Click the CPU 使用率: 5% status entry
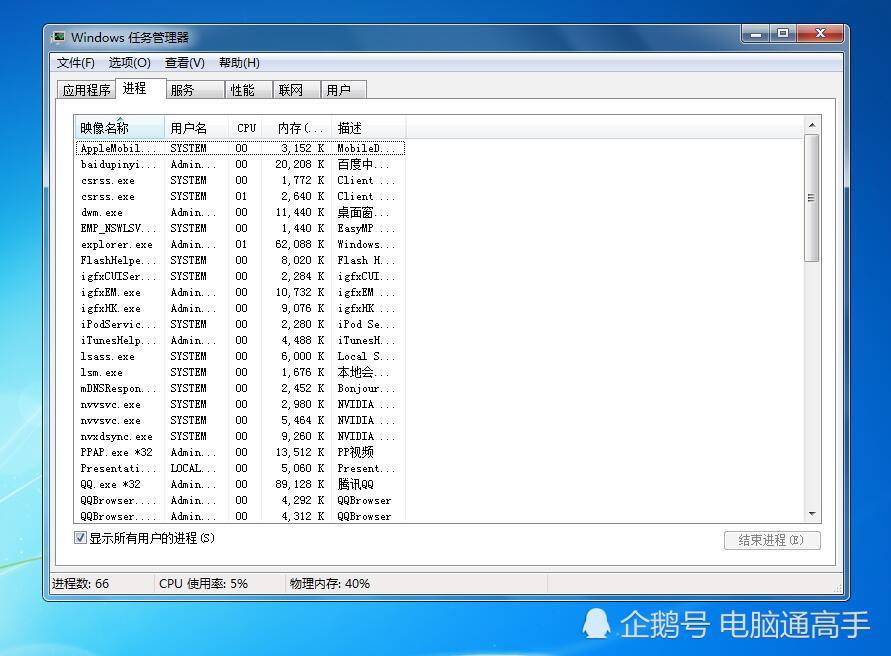 tap(203, 583)
